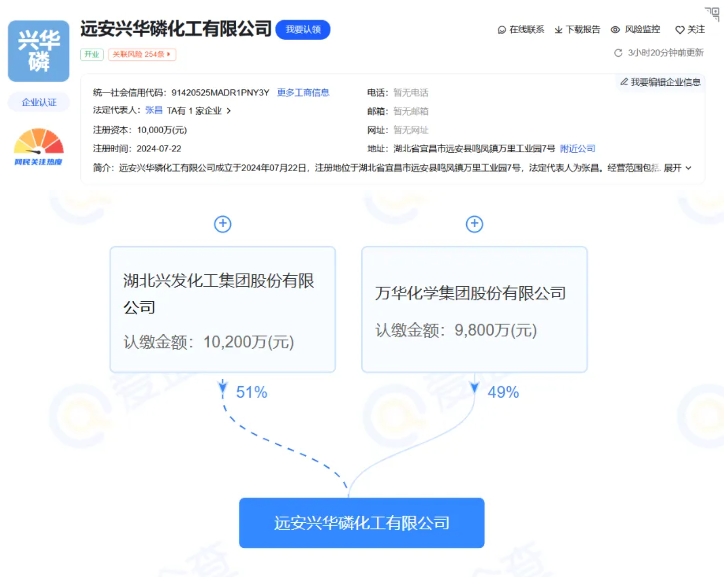
Task: Click 认缴金额 9,800万(元) amount
Action: 456,331
